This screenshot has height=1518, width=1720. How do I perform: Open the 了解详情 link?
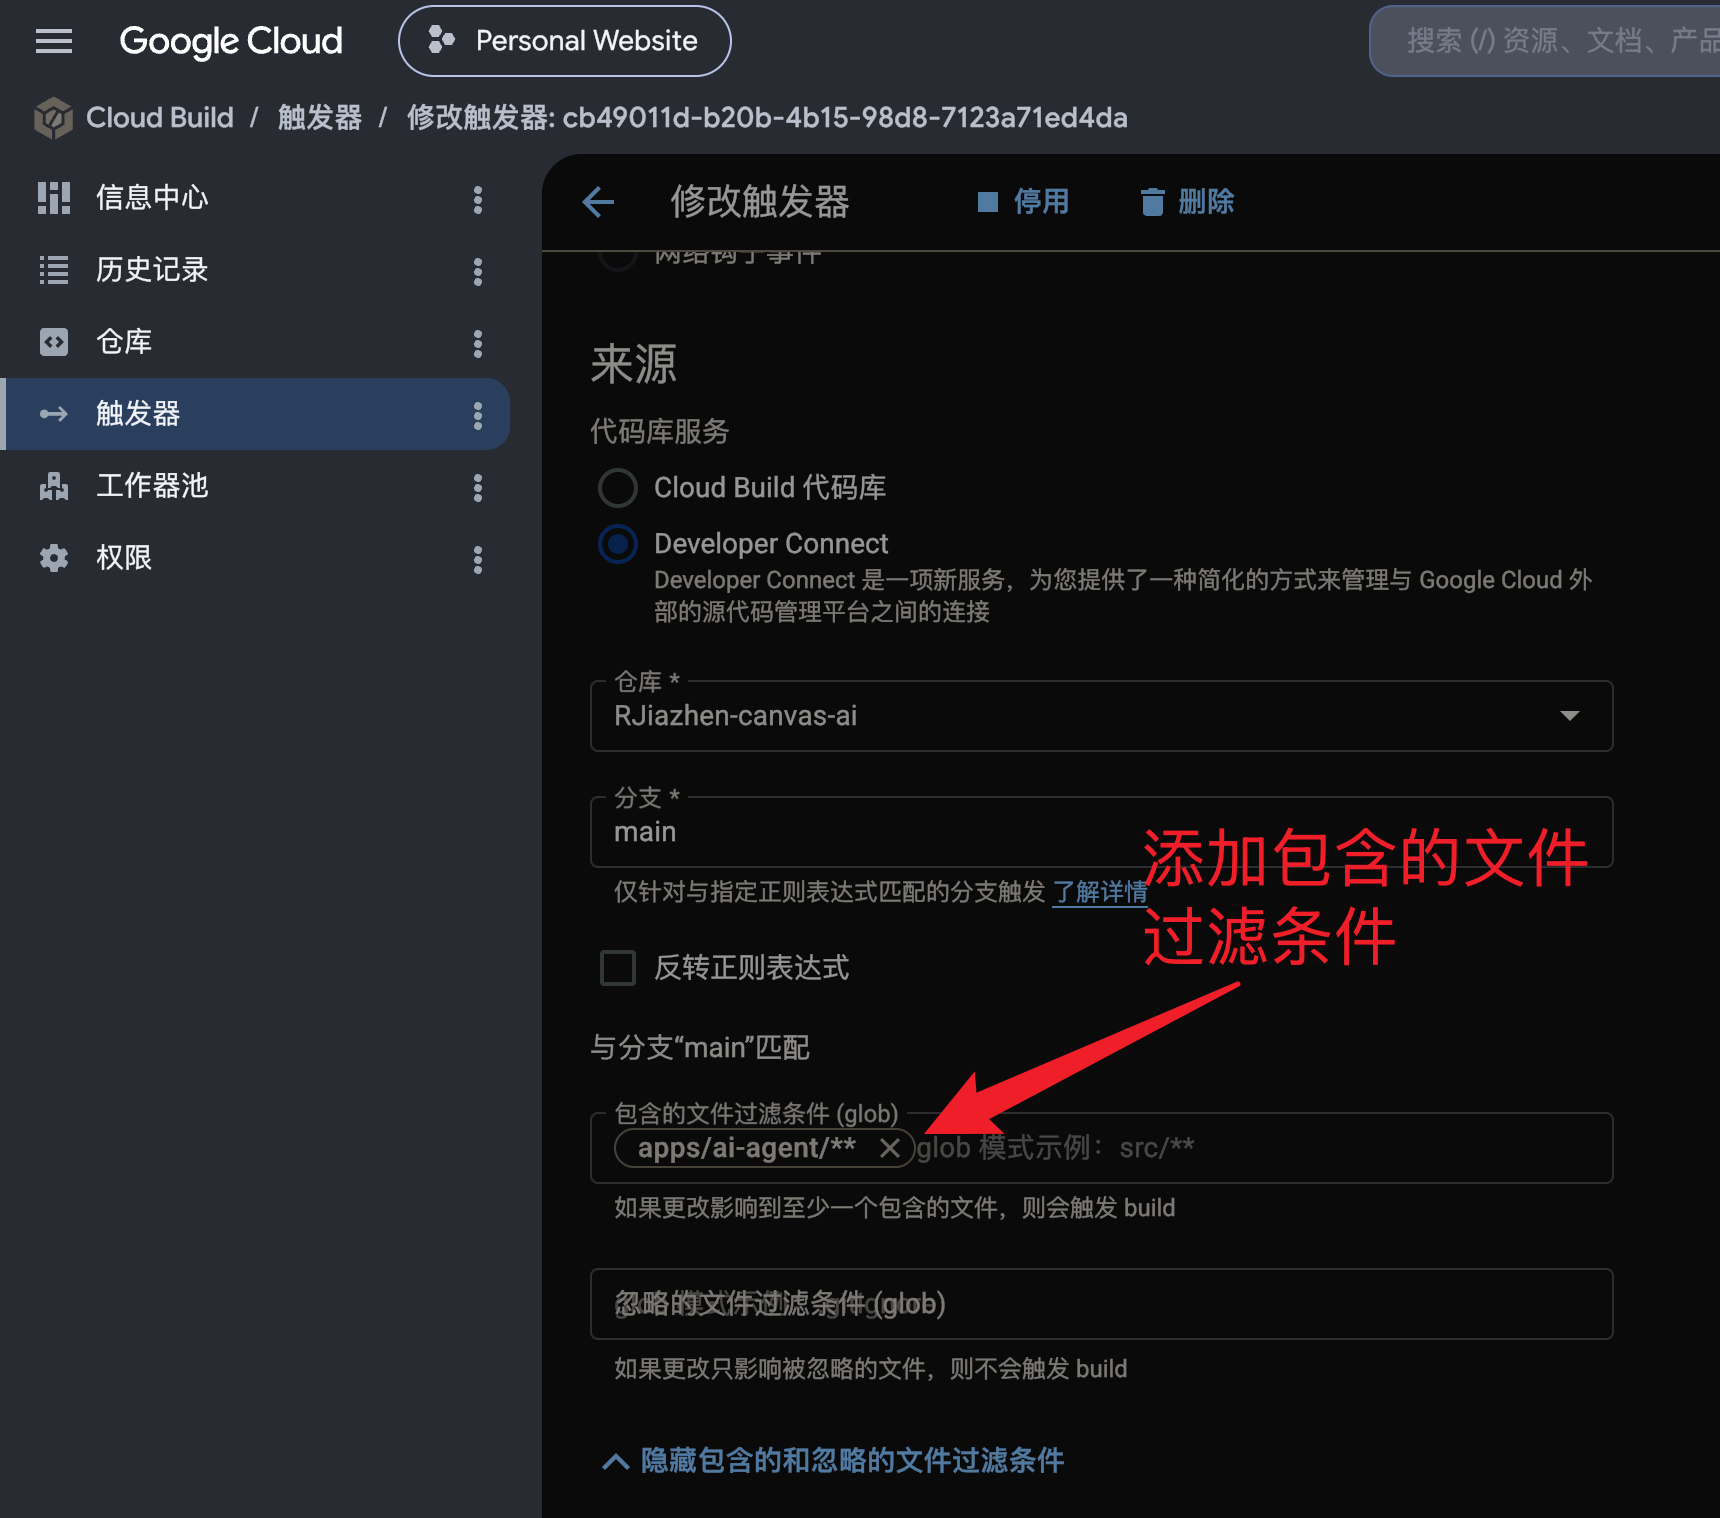(x=1100, y=892)
